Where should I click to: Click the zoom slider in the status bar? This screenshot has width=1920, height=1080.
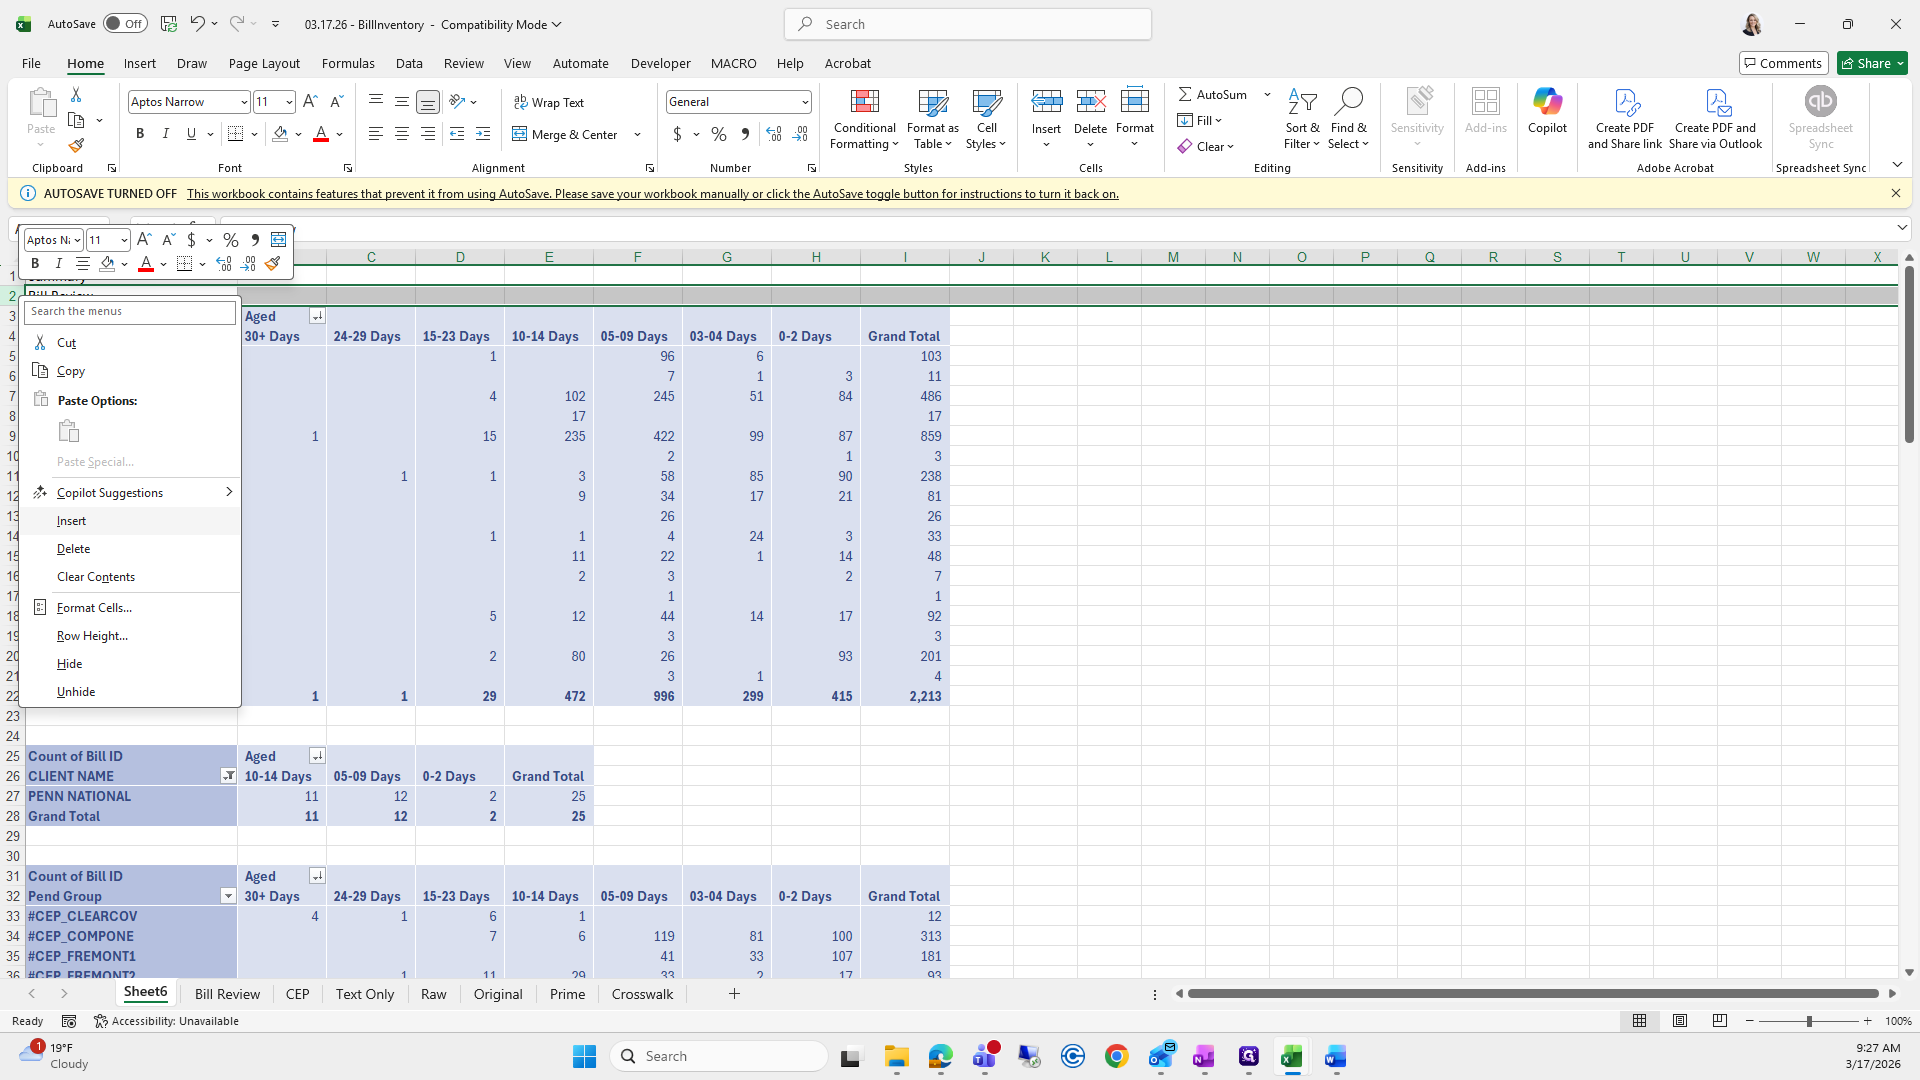coord(1808,1021)
